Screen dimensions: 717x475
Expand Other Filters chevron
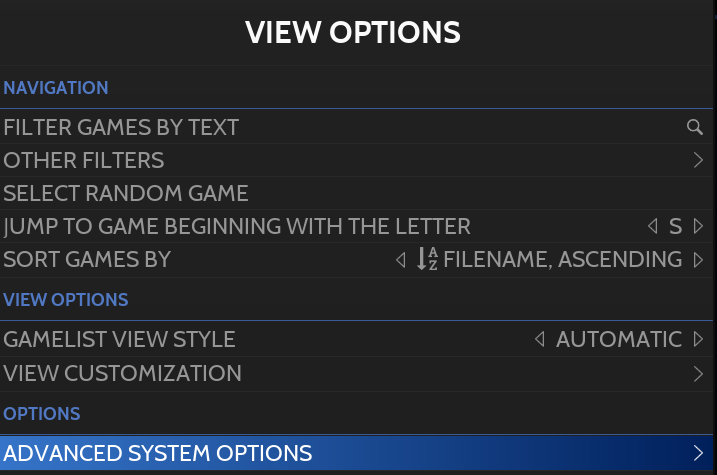[698, 160]
